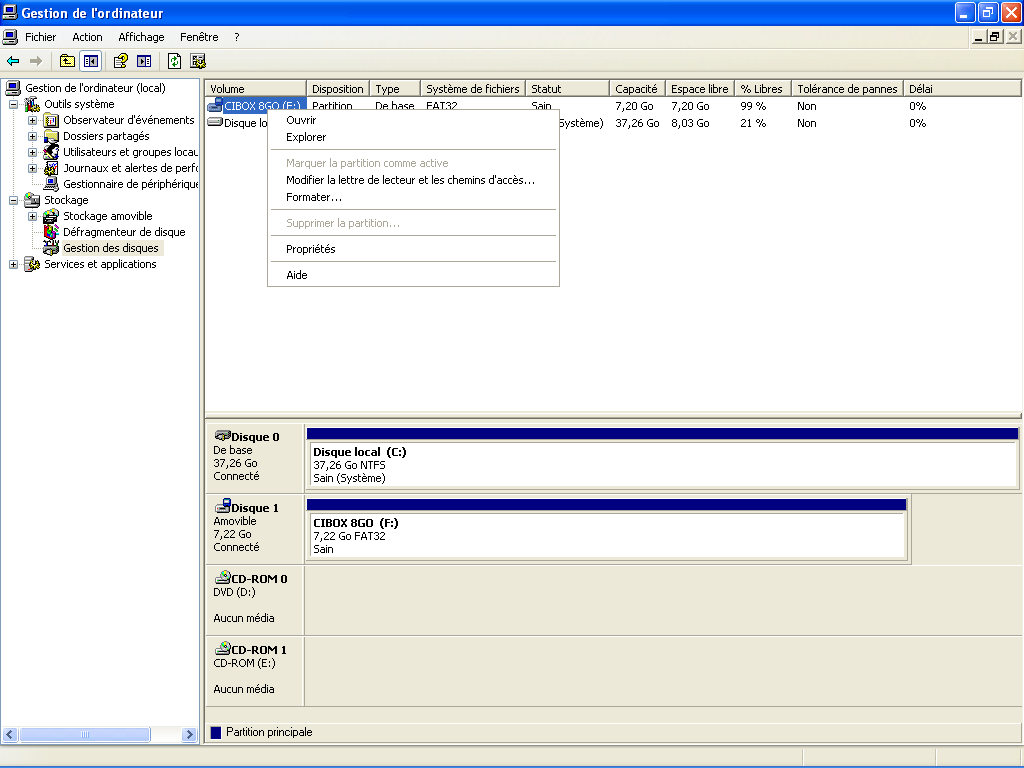Choose Formater... from the context menu
Viewport: 1024px width, 768px height.
[313, 197]
